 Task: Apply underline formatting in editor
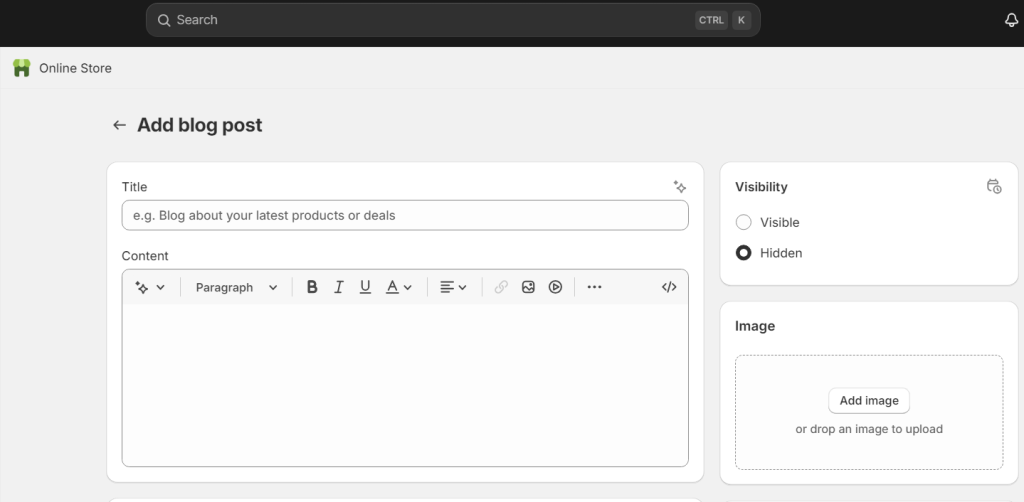tap(365, 287)
